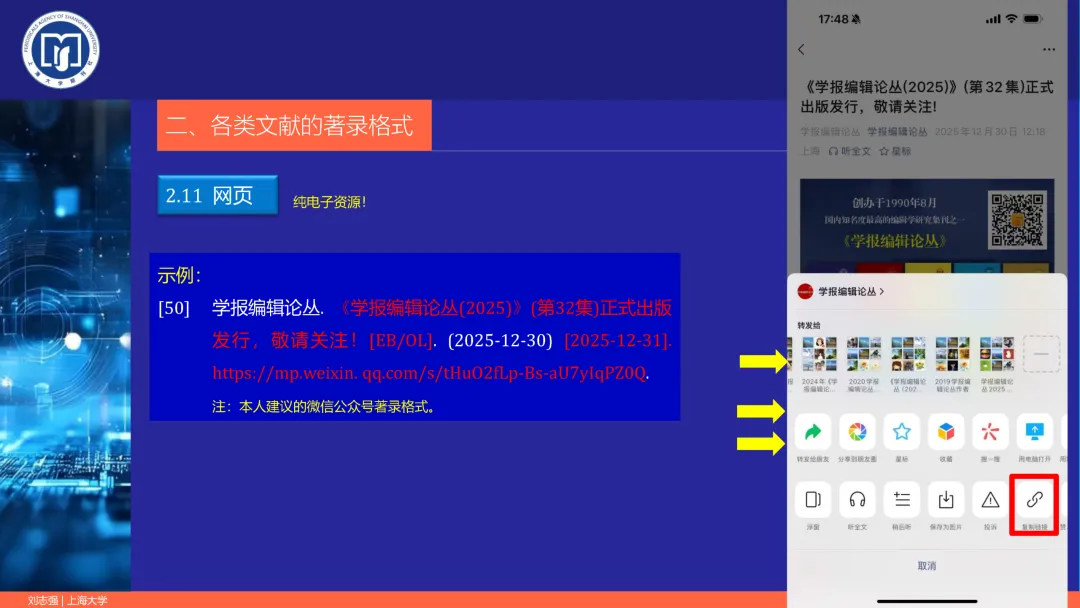Tap the 转发给 section label
This screenshot has width=1080, height=608.
pos(809,325)
